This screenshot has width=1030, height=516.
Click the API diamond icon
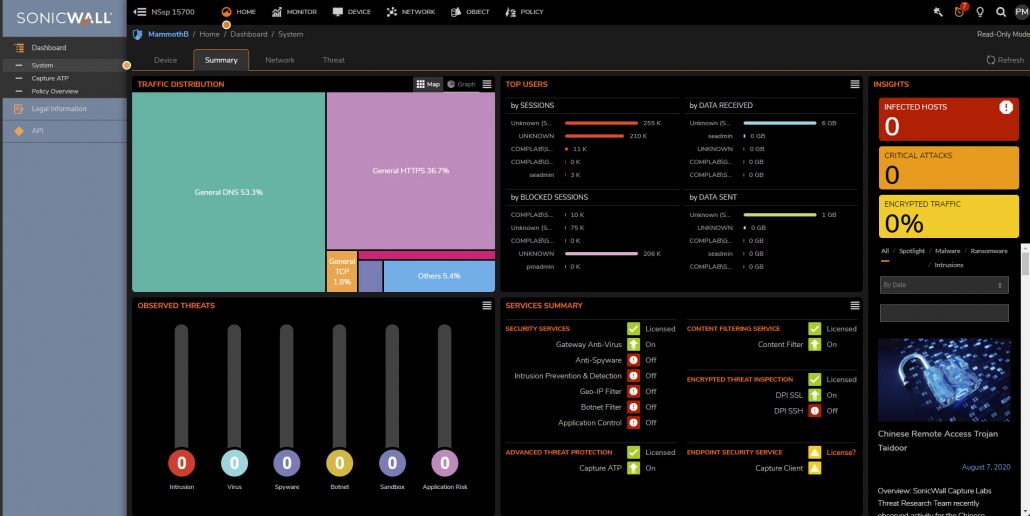[x=19, y=131]
